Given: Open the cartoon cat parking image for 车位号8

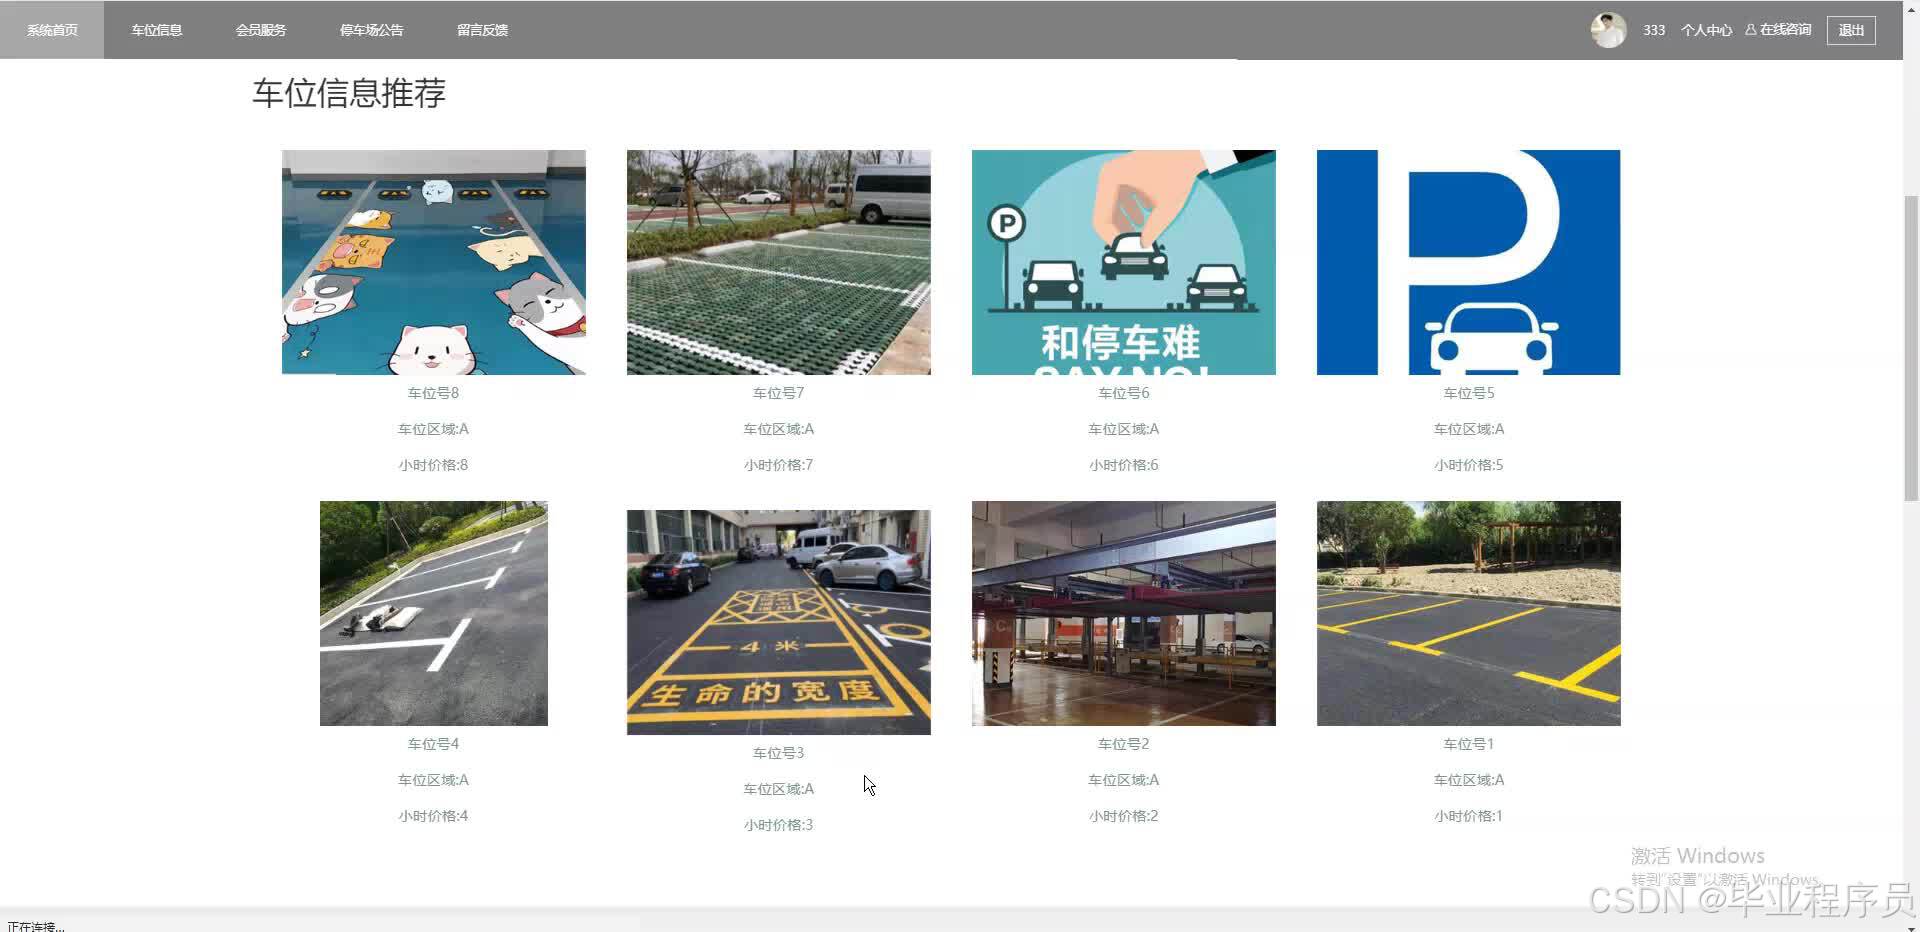Looking at the screenshot, I should coord(434,262).
